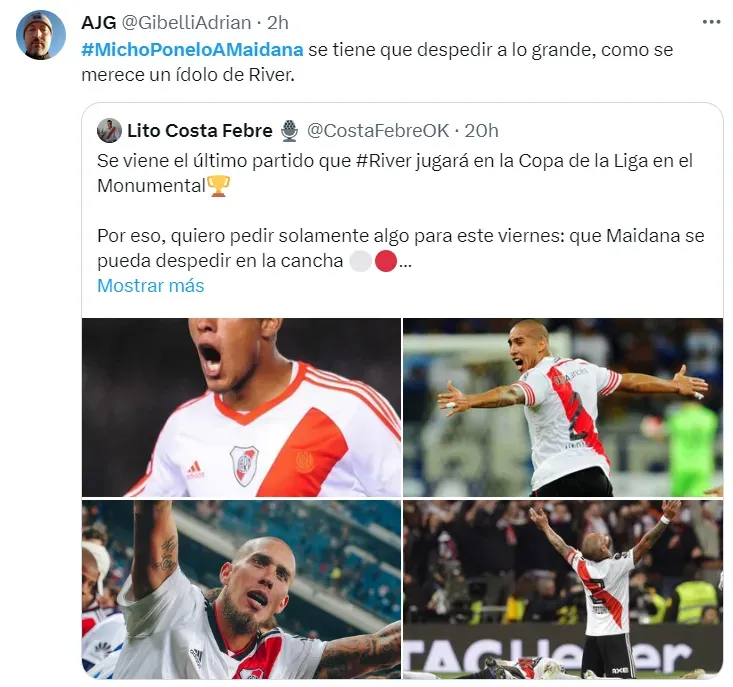
Task: Open the #MichoPoneloAMaidana hashtag
Action: point(192,50)
